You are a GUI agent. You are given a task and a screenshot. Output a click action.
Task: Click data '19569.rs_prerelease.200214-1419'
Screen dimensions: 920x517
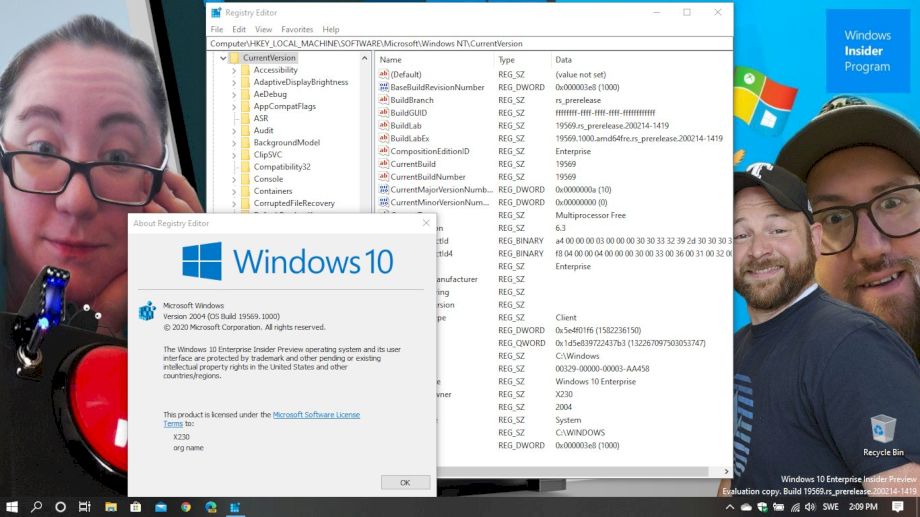pos(612,126)
